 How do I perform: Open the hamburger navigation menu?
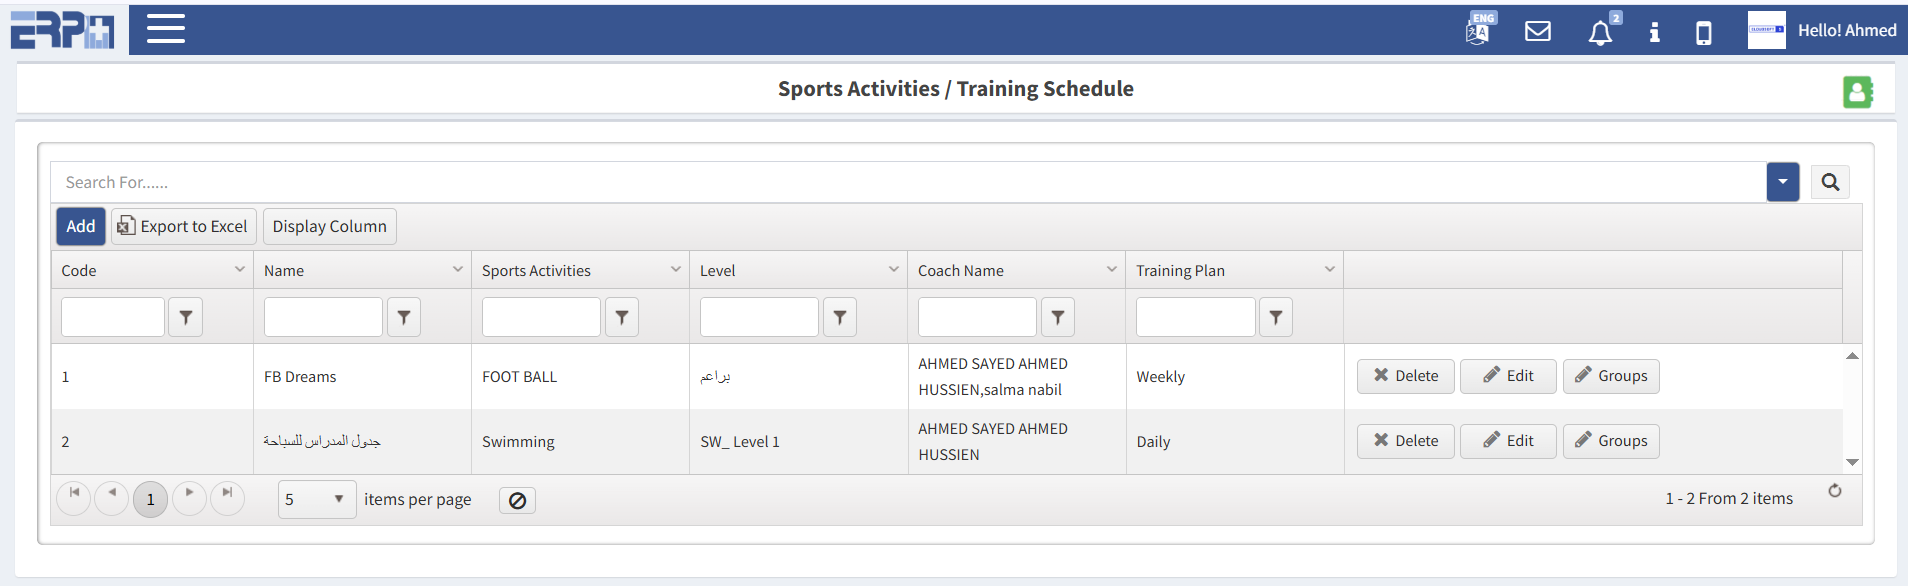point(166,29)
